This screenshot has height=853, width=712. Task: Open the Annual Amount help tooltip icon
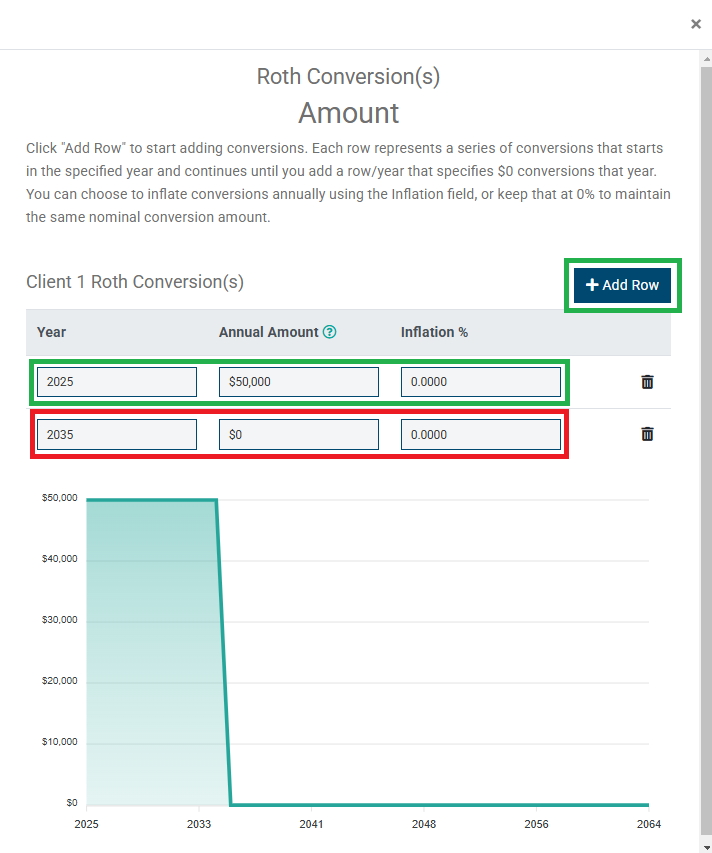pyautogui.click(x=330, y=332)
